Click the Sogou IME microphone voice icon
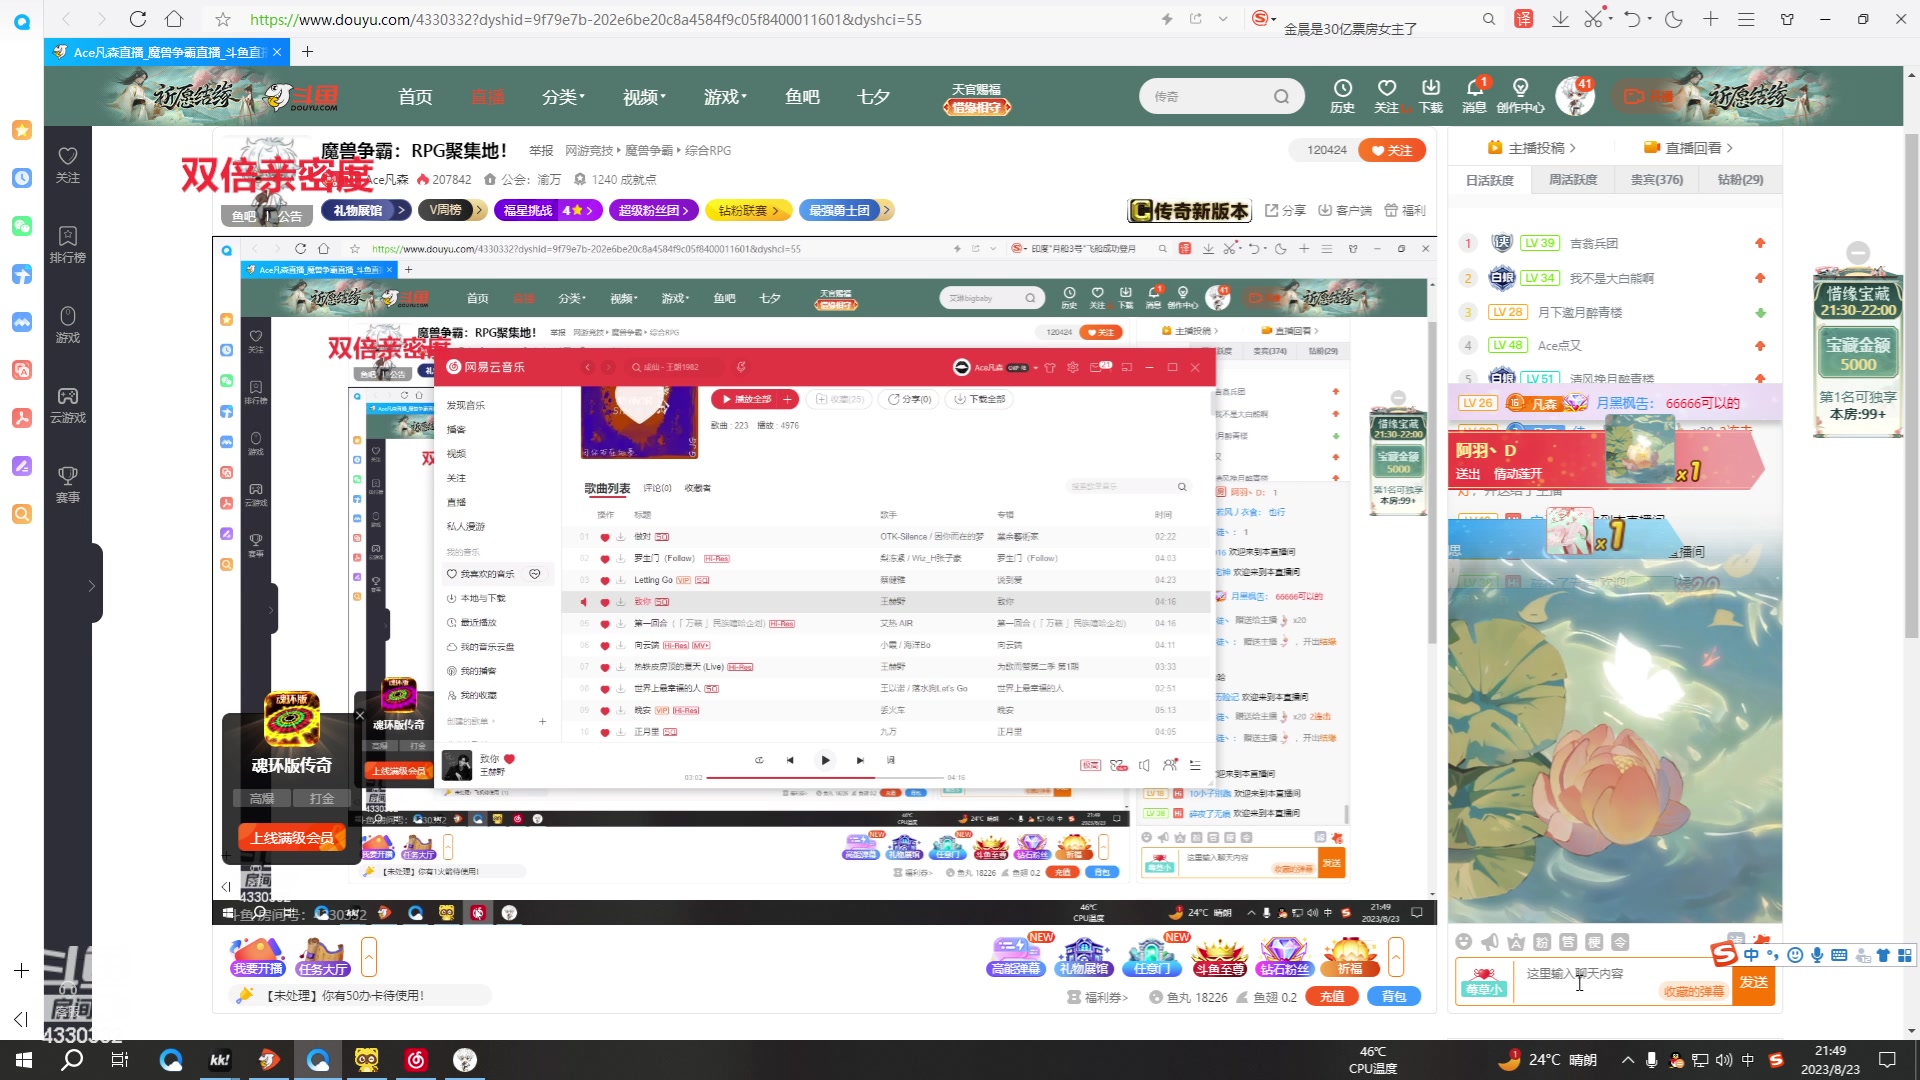Image resolution: width=1920 pixels, height=1080 pixels. tap(1817, 955)
